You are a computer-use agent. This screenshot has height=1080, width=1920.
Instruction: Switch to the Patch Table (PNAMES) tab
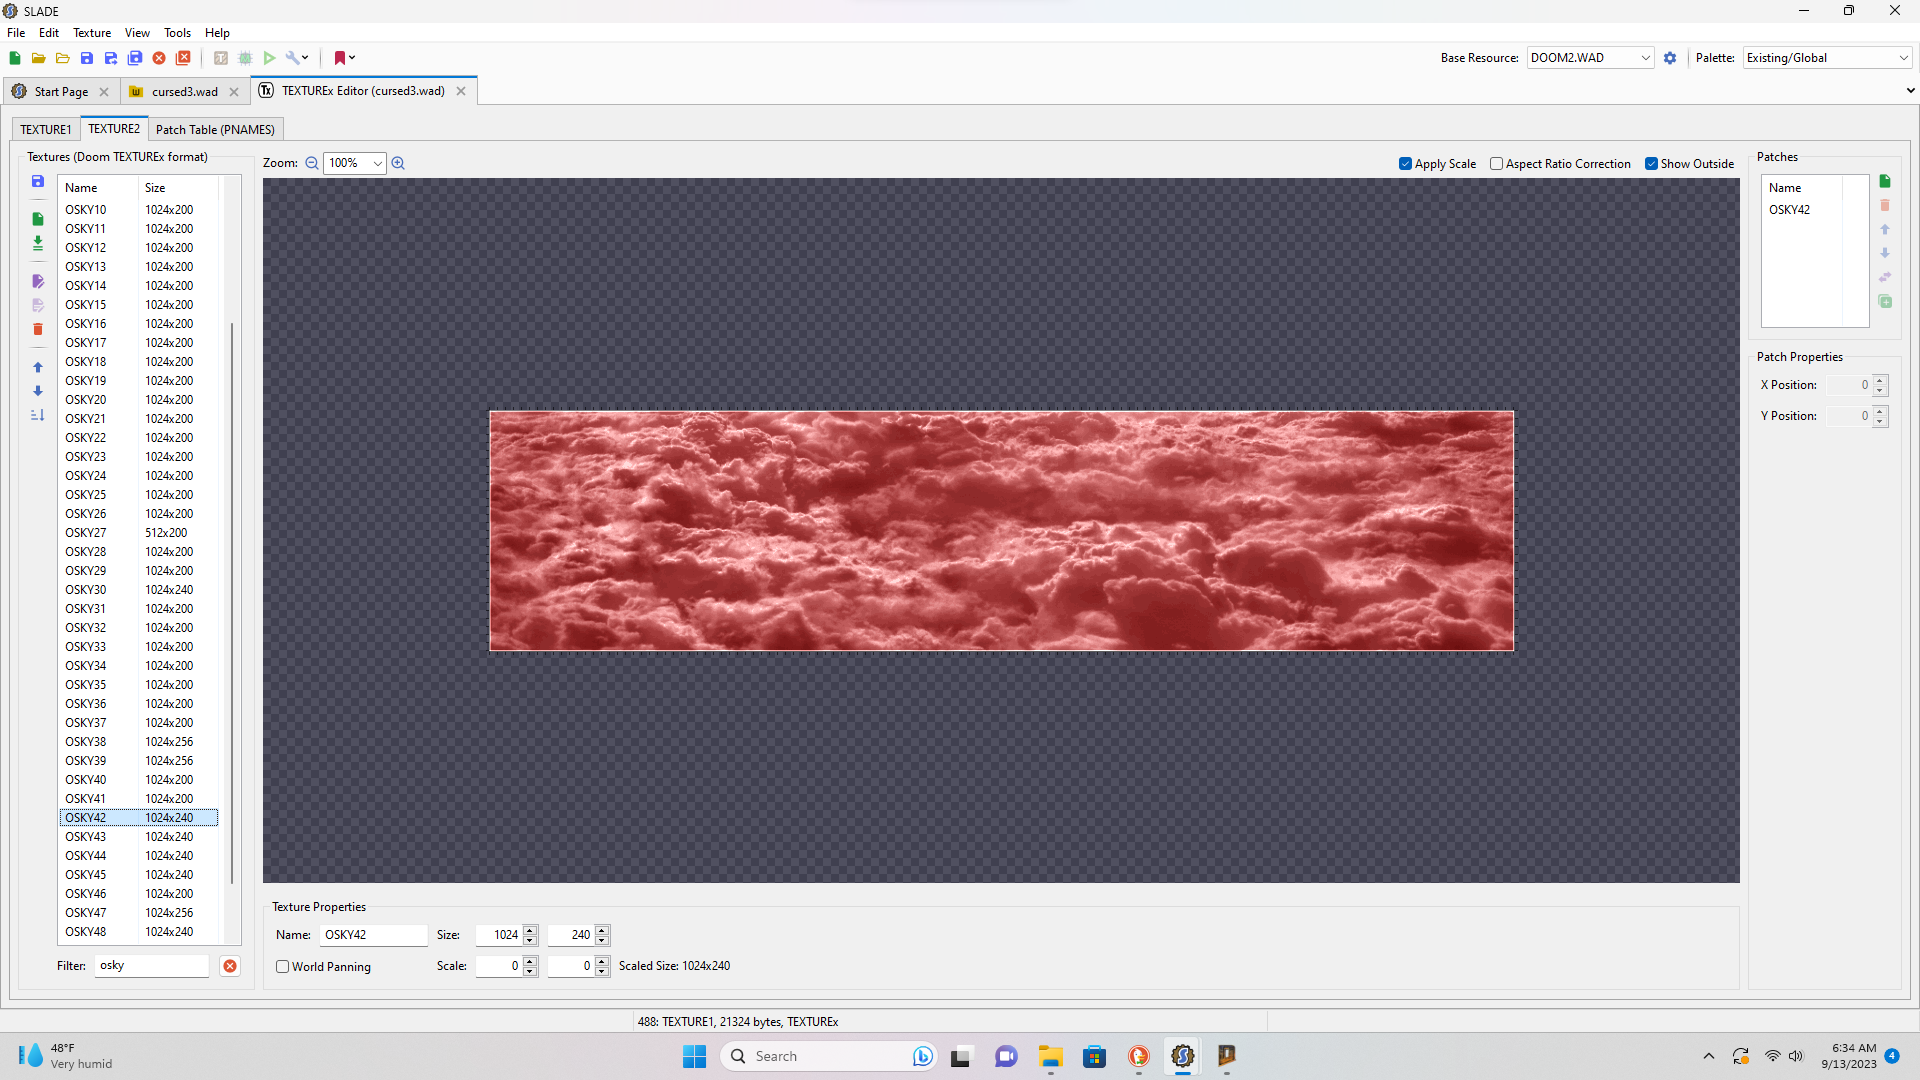(215, 130)
